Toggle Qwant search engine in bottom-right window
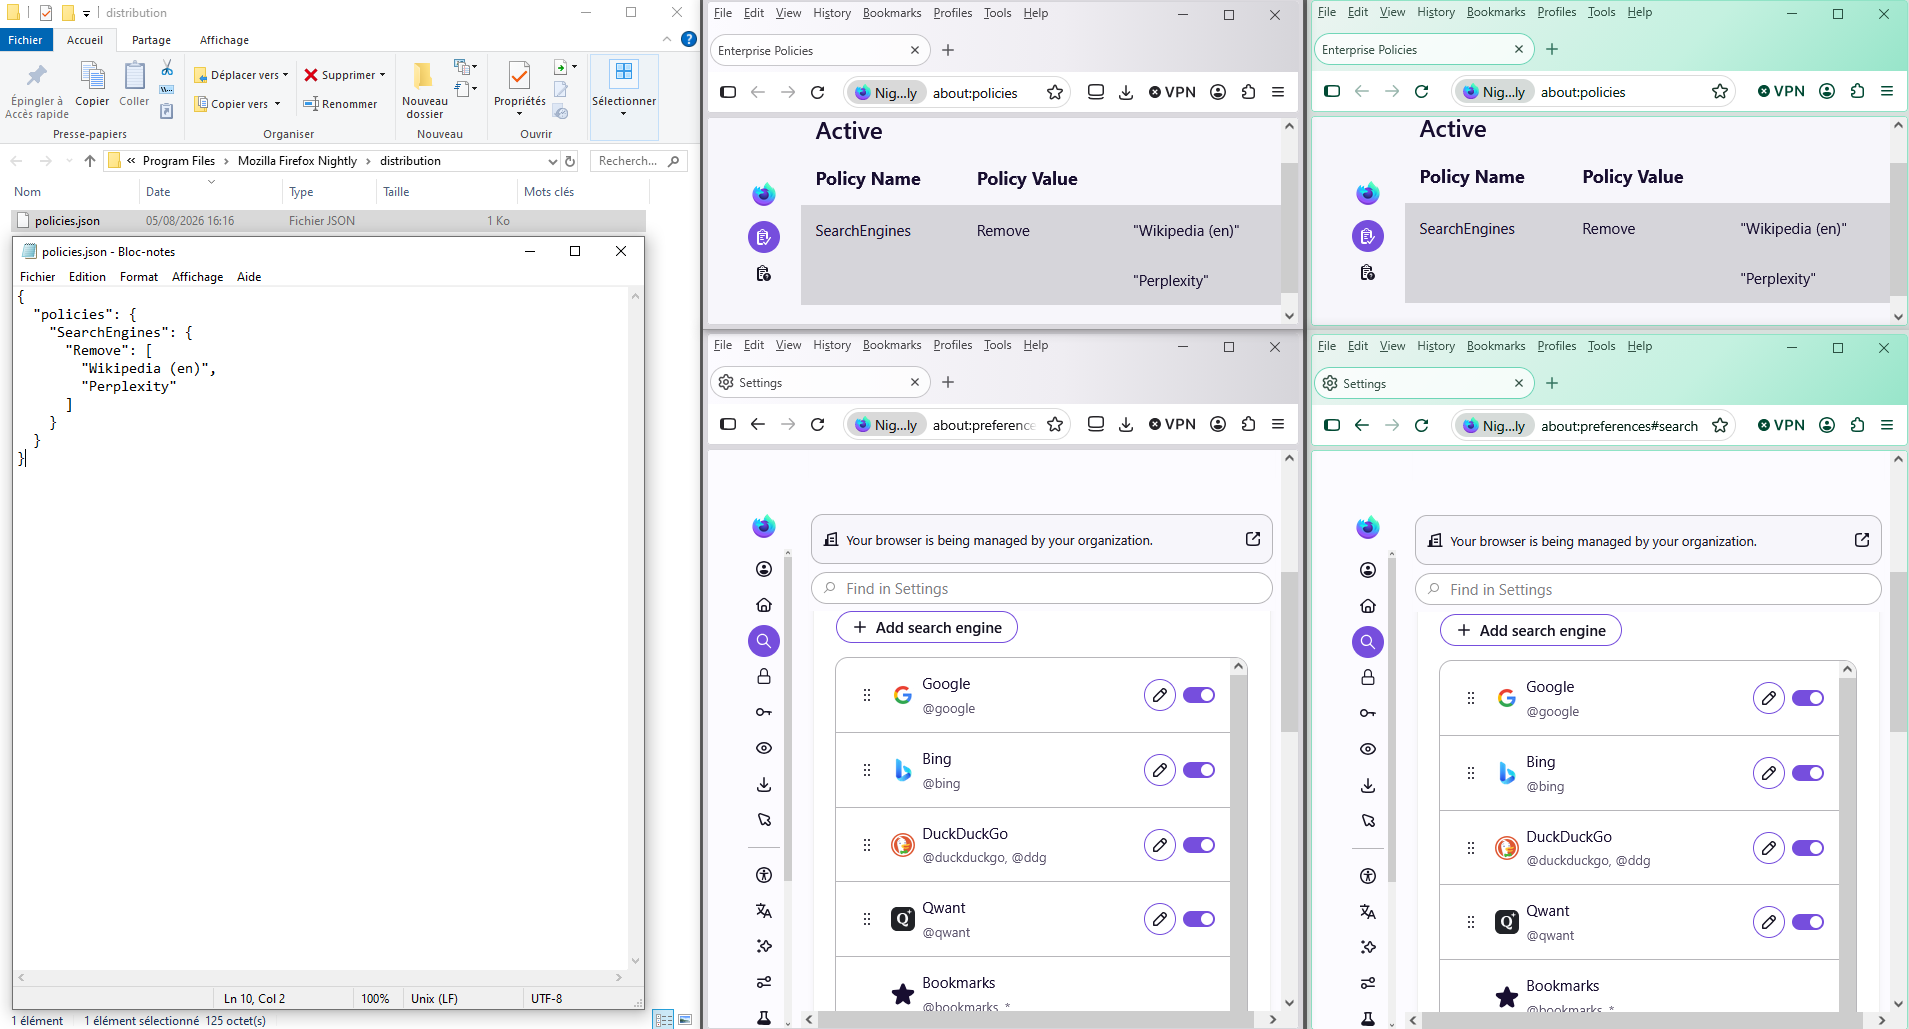This screenshot has height=1029, width=1909. [x=1808, y=922]
